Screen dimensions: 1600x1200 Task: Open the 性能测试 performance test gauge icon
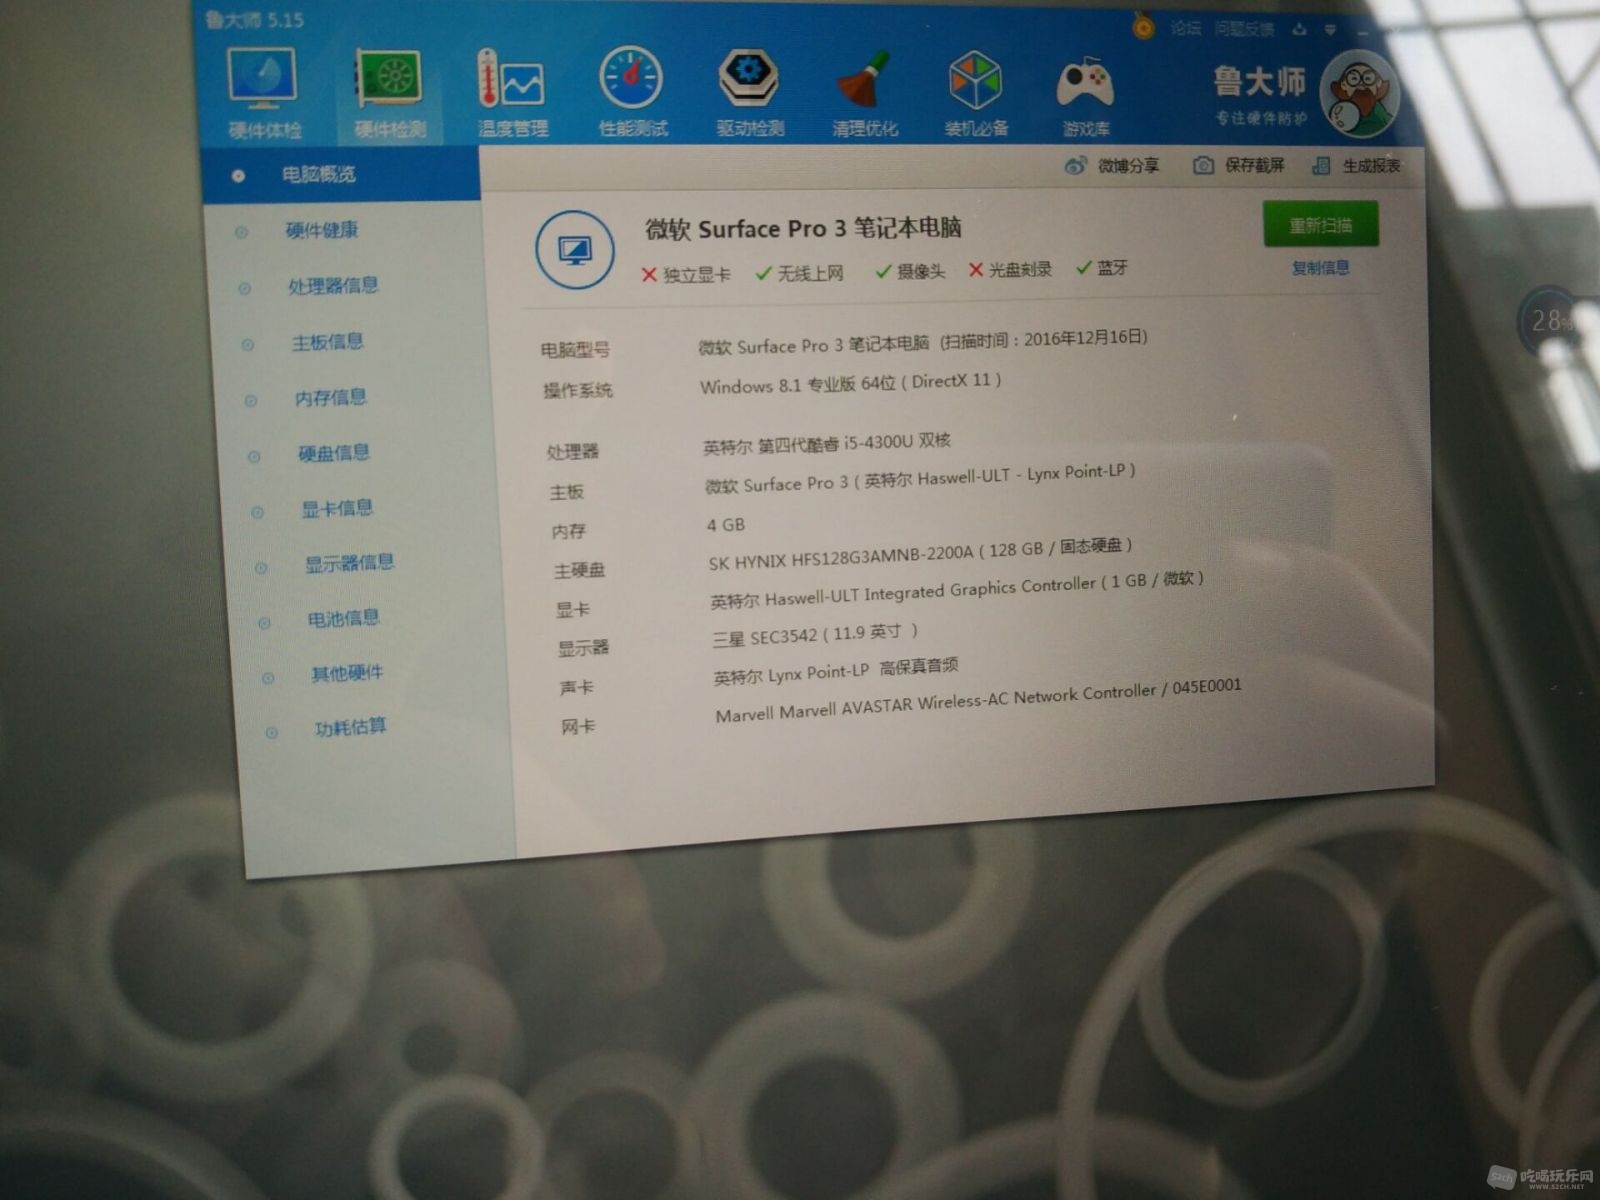(632, 91)
